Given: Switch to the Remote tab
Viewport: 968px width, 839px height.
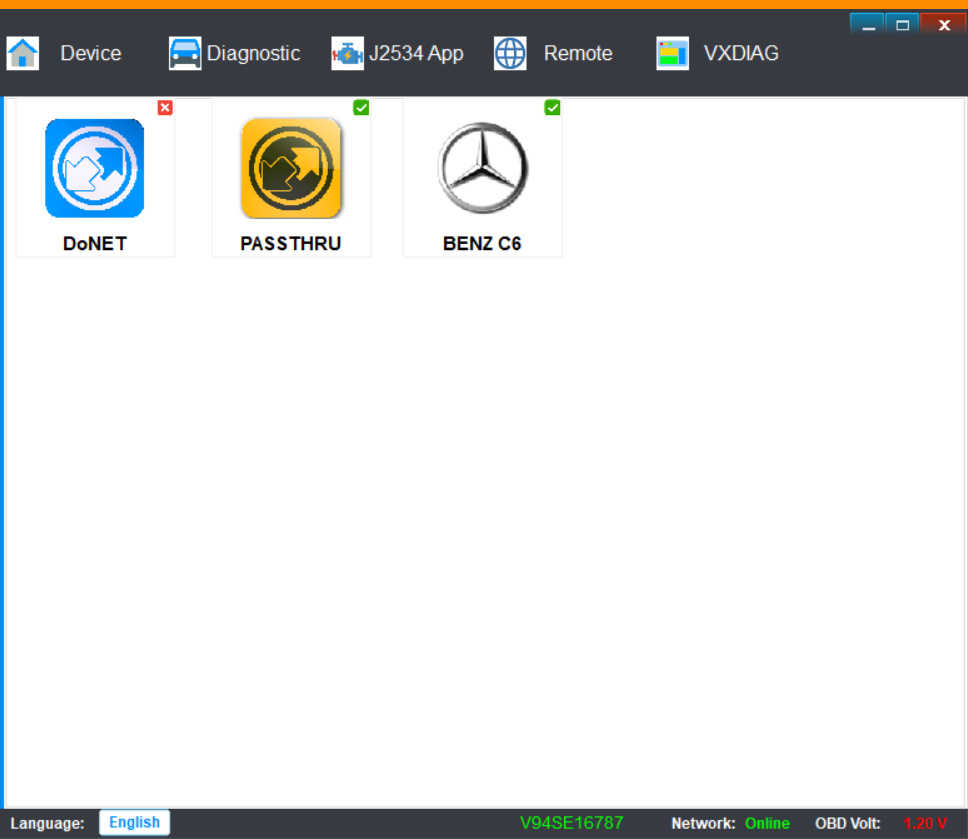Looking at the screenshot, I should [x=578, y=53].
